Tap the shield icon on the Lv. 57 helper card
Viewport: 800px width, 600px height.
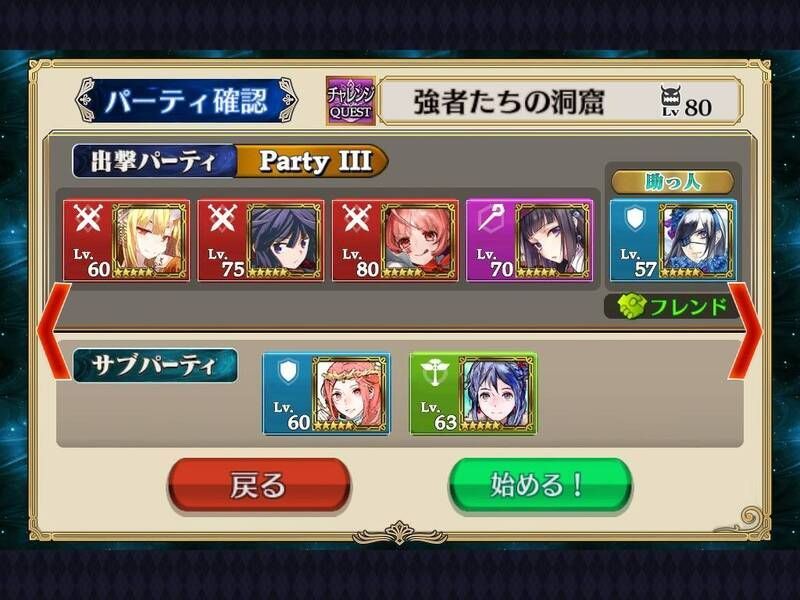634,218
